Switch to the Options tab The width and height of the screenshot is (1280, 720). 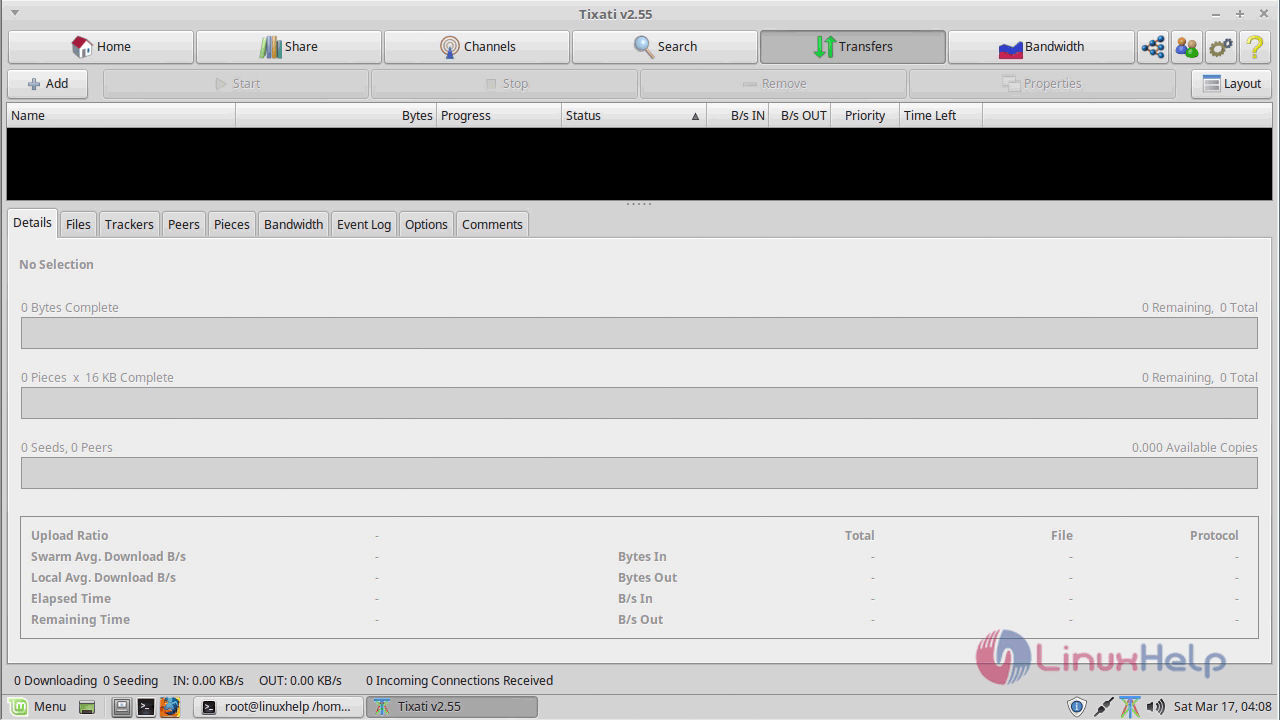(x=426, y=224)
